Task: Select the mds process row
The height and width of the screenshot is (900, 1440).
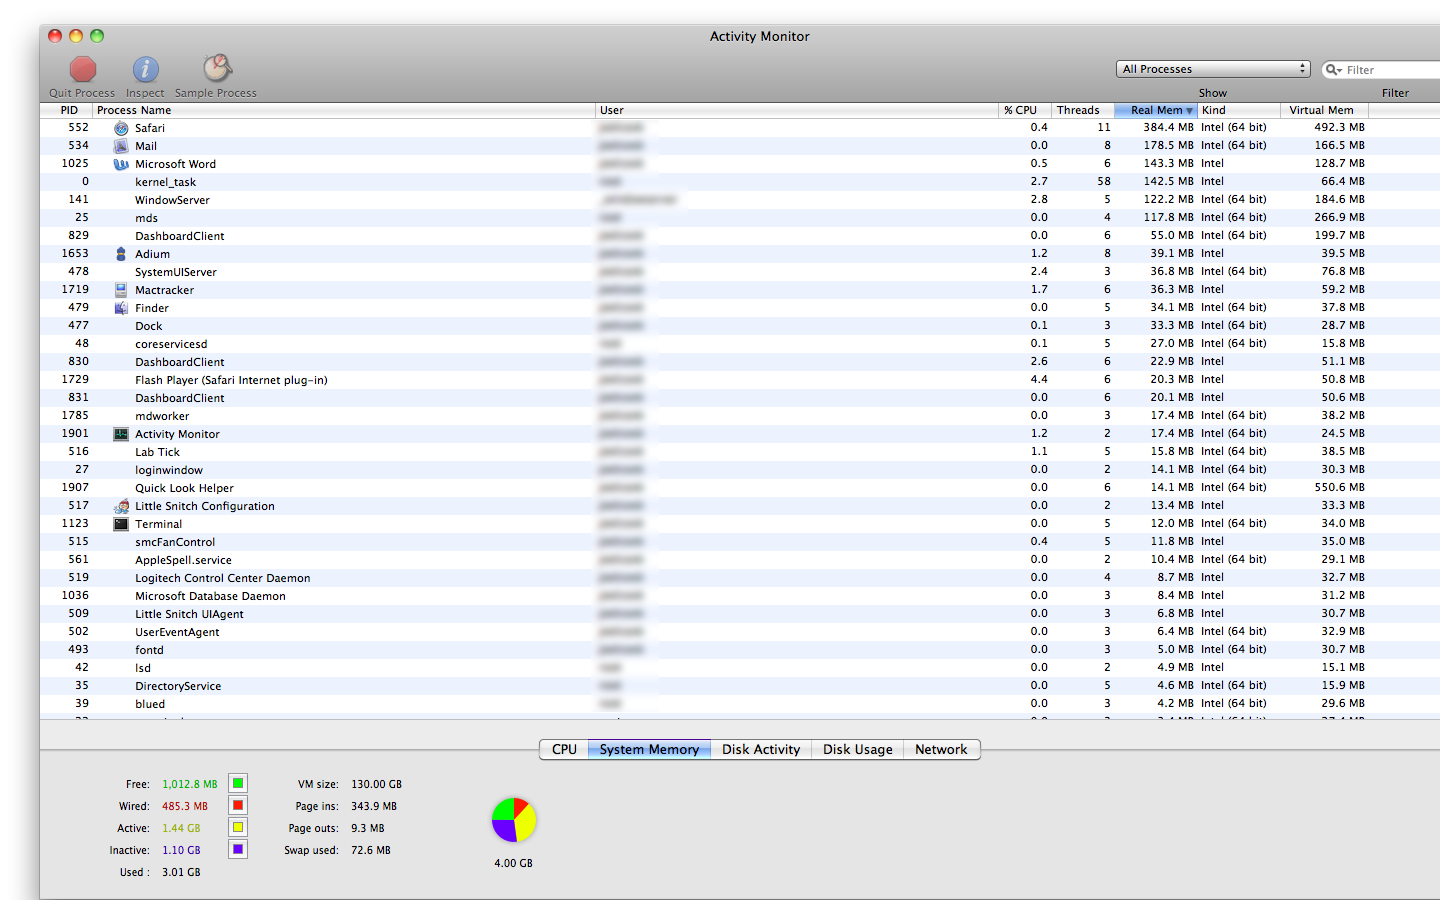Action: (740, 218)
